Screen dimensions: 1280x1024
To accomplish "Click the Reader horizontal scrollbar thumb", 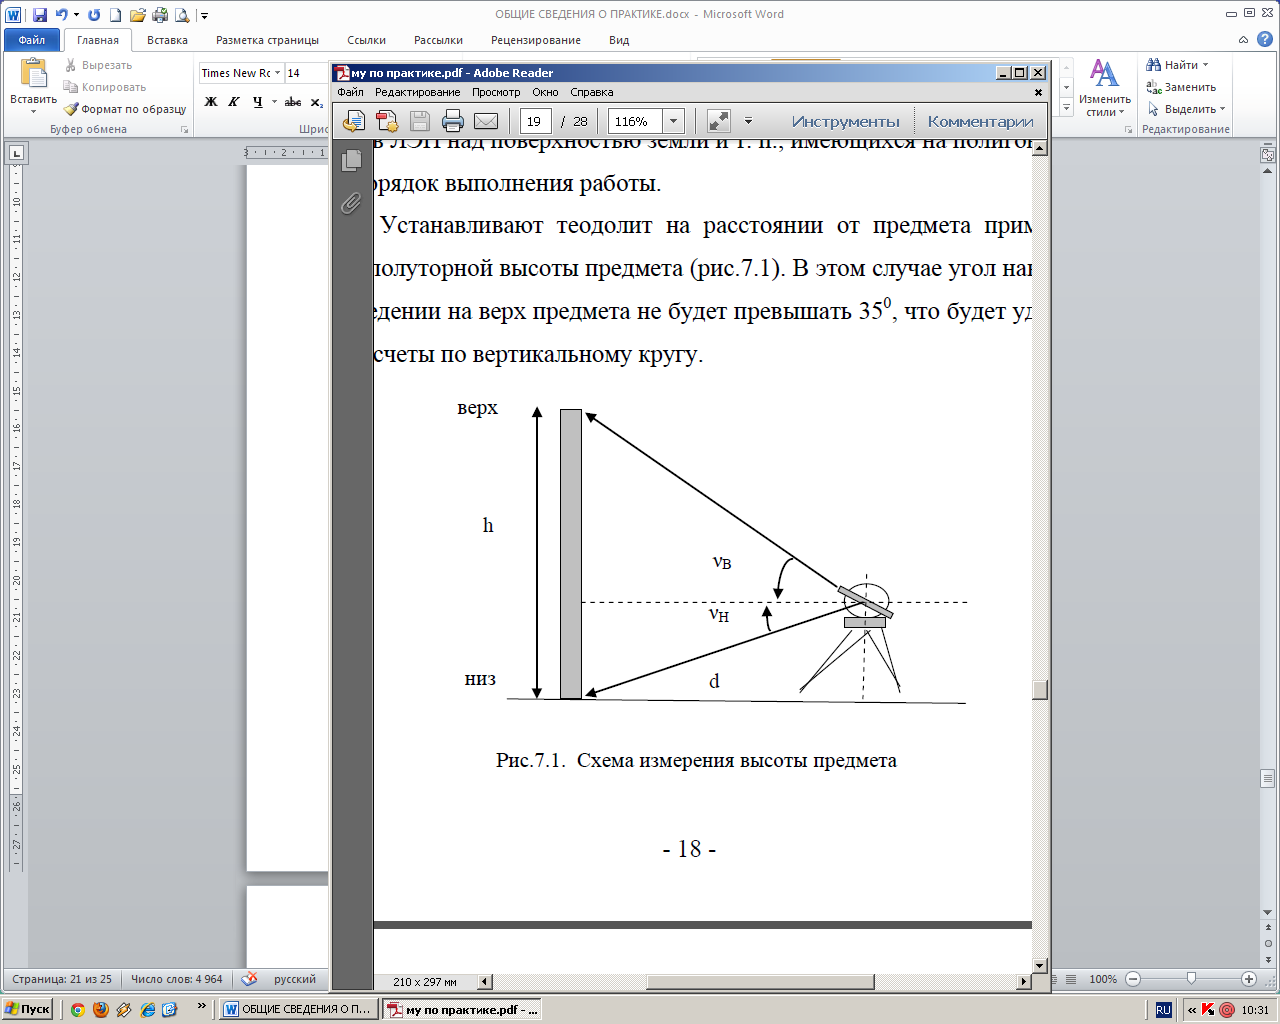I will [760, 982].
